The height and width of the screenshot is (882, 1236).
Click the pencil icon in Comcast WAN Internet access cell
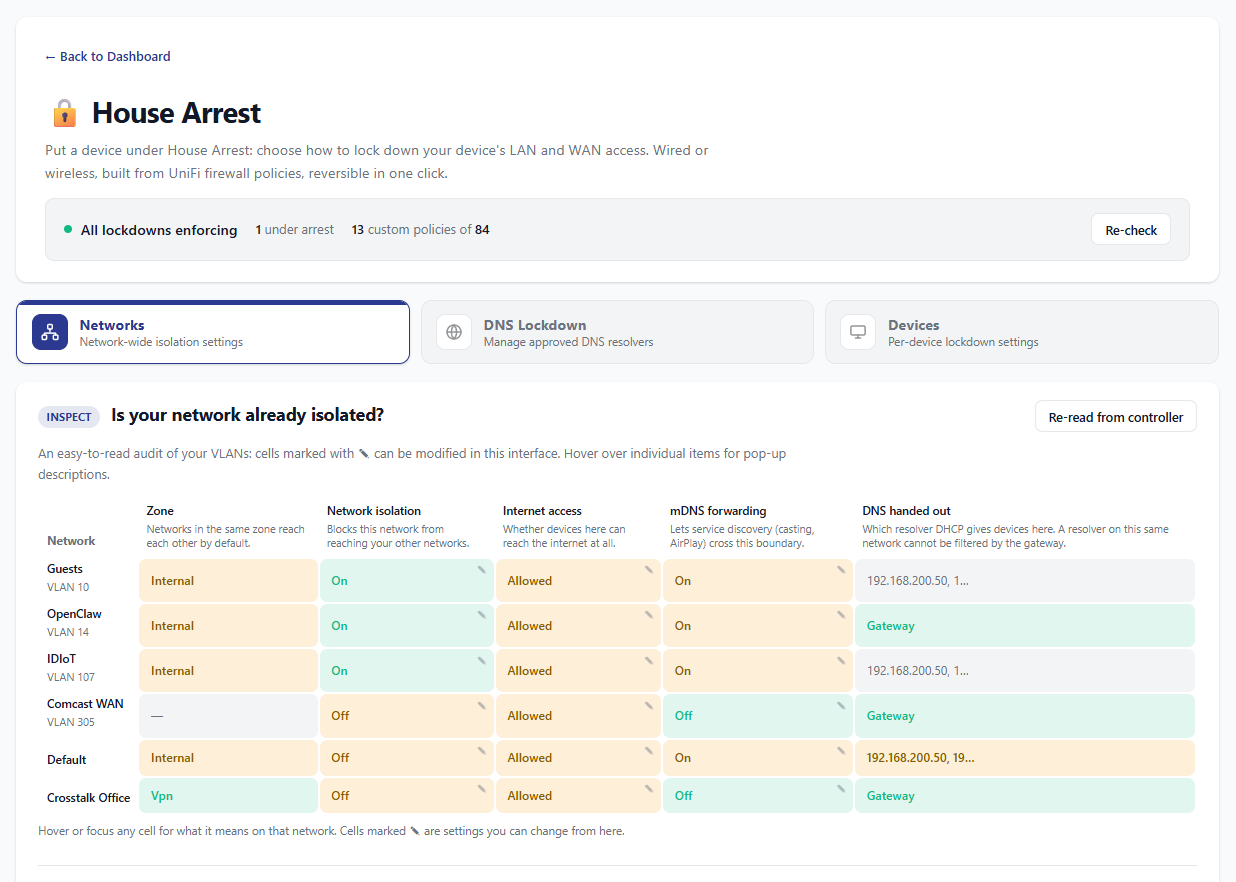(x=648, y=705)
